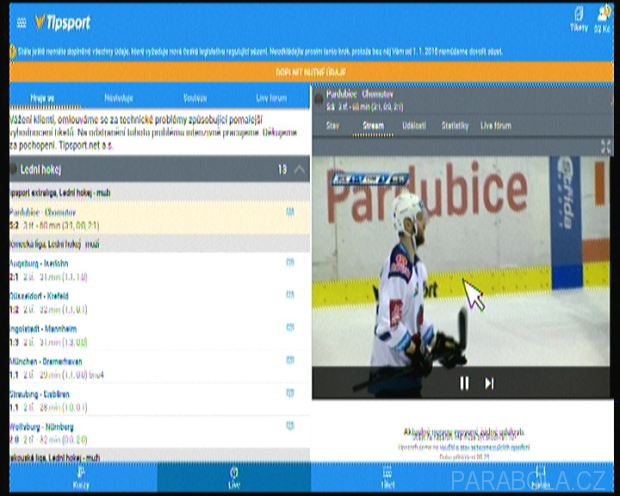Collapse the Lední hokej section chevron
Image resolution: width=620 pixels, height=496 pixels.
pos(300,170)
